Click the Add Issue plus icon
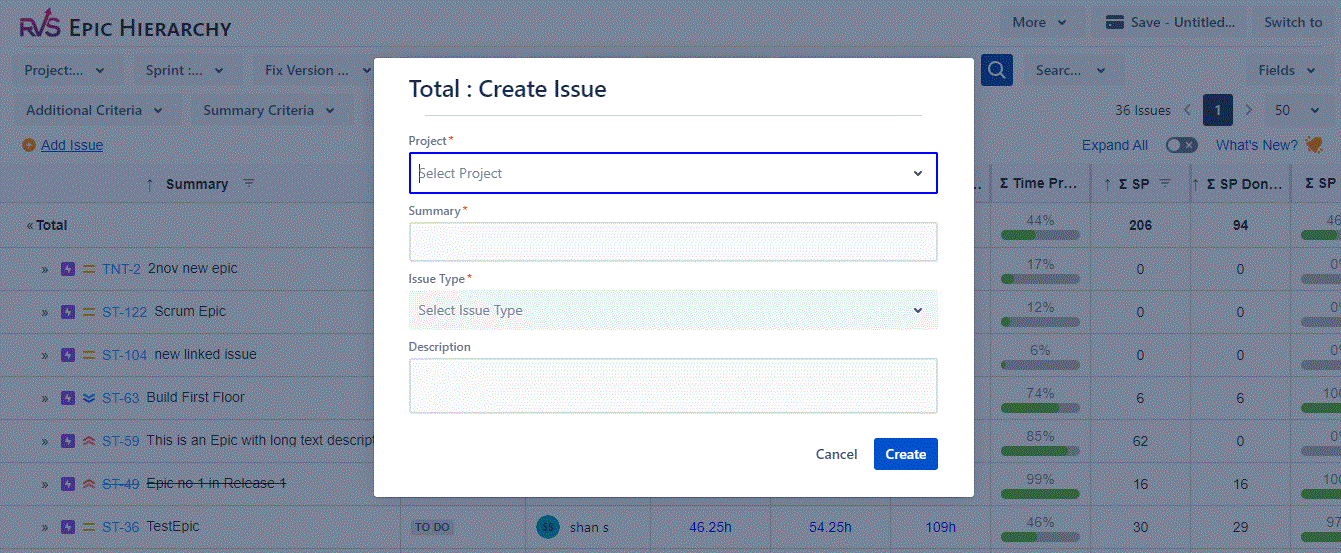Screen dimensions: 1341x553 (x=29, y=145)
